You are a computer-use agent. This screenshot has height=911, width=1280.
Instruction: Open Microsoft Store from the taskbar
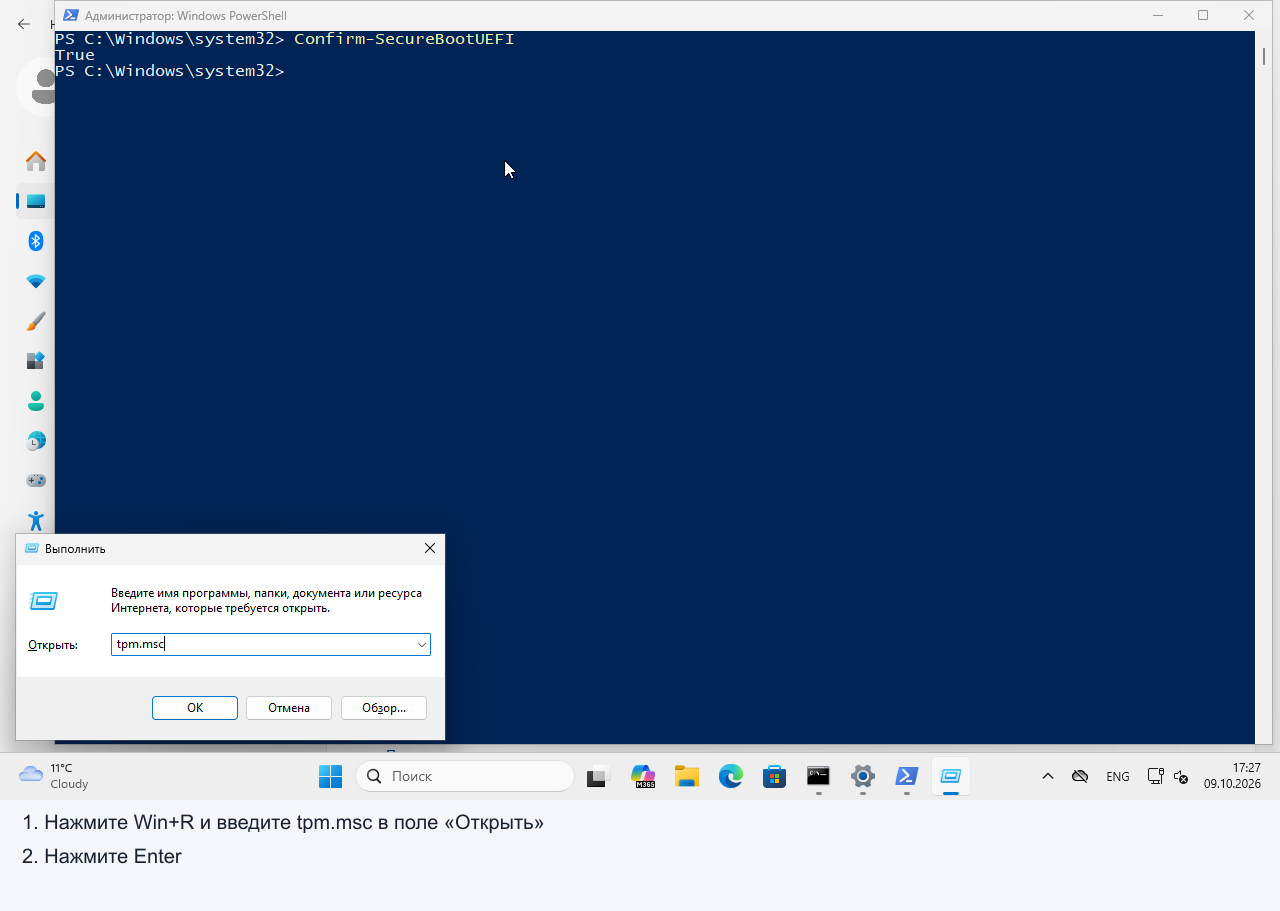(775, 776)
